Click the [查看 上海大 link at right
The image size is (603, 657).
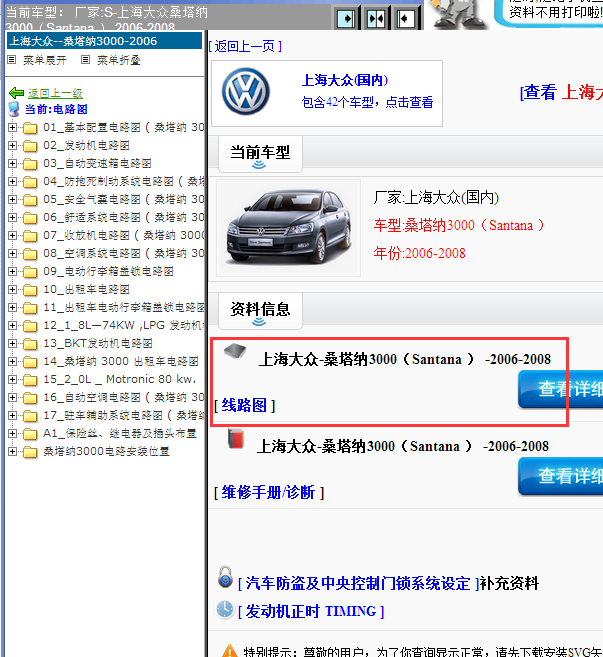coord(561,92)
